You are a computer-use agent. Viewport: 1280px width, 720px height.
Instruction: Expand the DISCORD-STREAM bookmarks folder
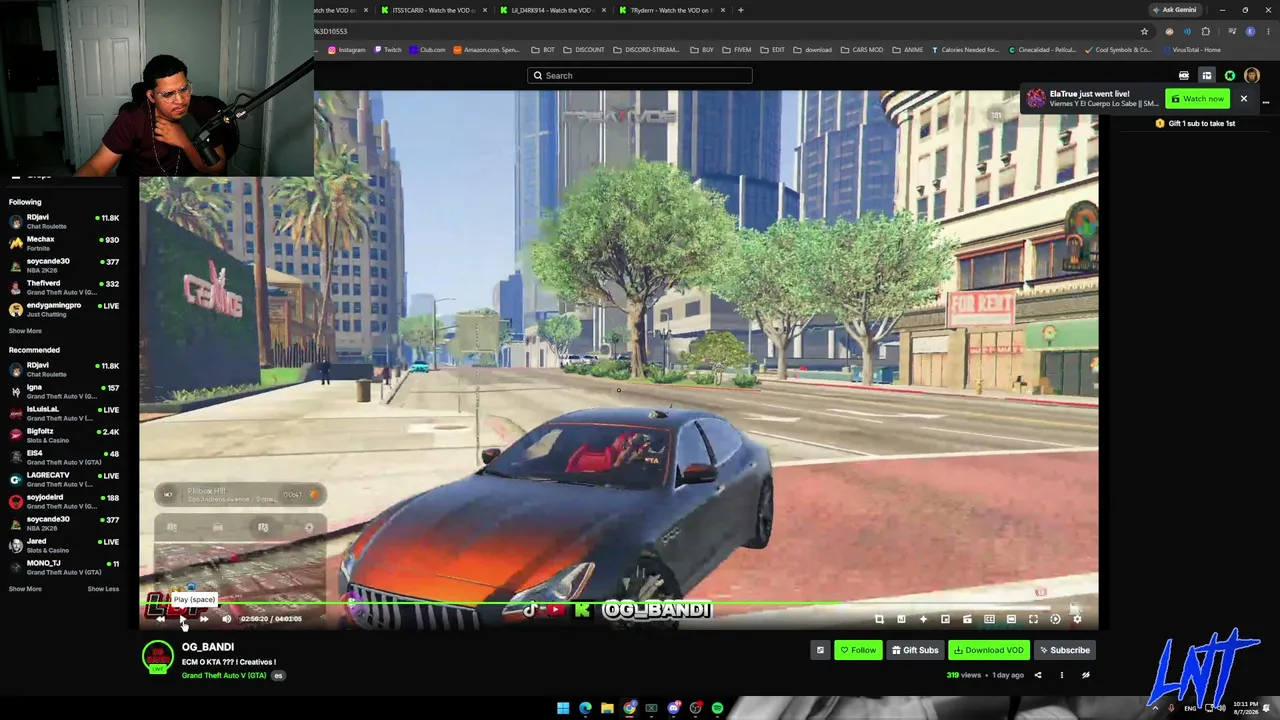(x=646, y=50)
